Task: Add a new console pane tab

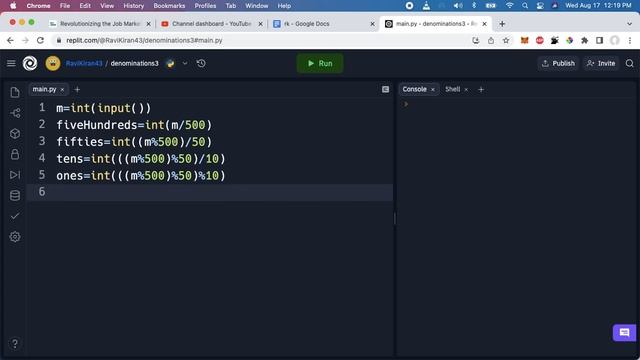Action: point(481,89)
